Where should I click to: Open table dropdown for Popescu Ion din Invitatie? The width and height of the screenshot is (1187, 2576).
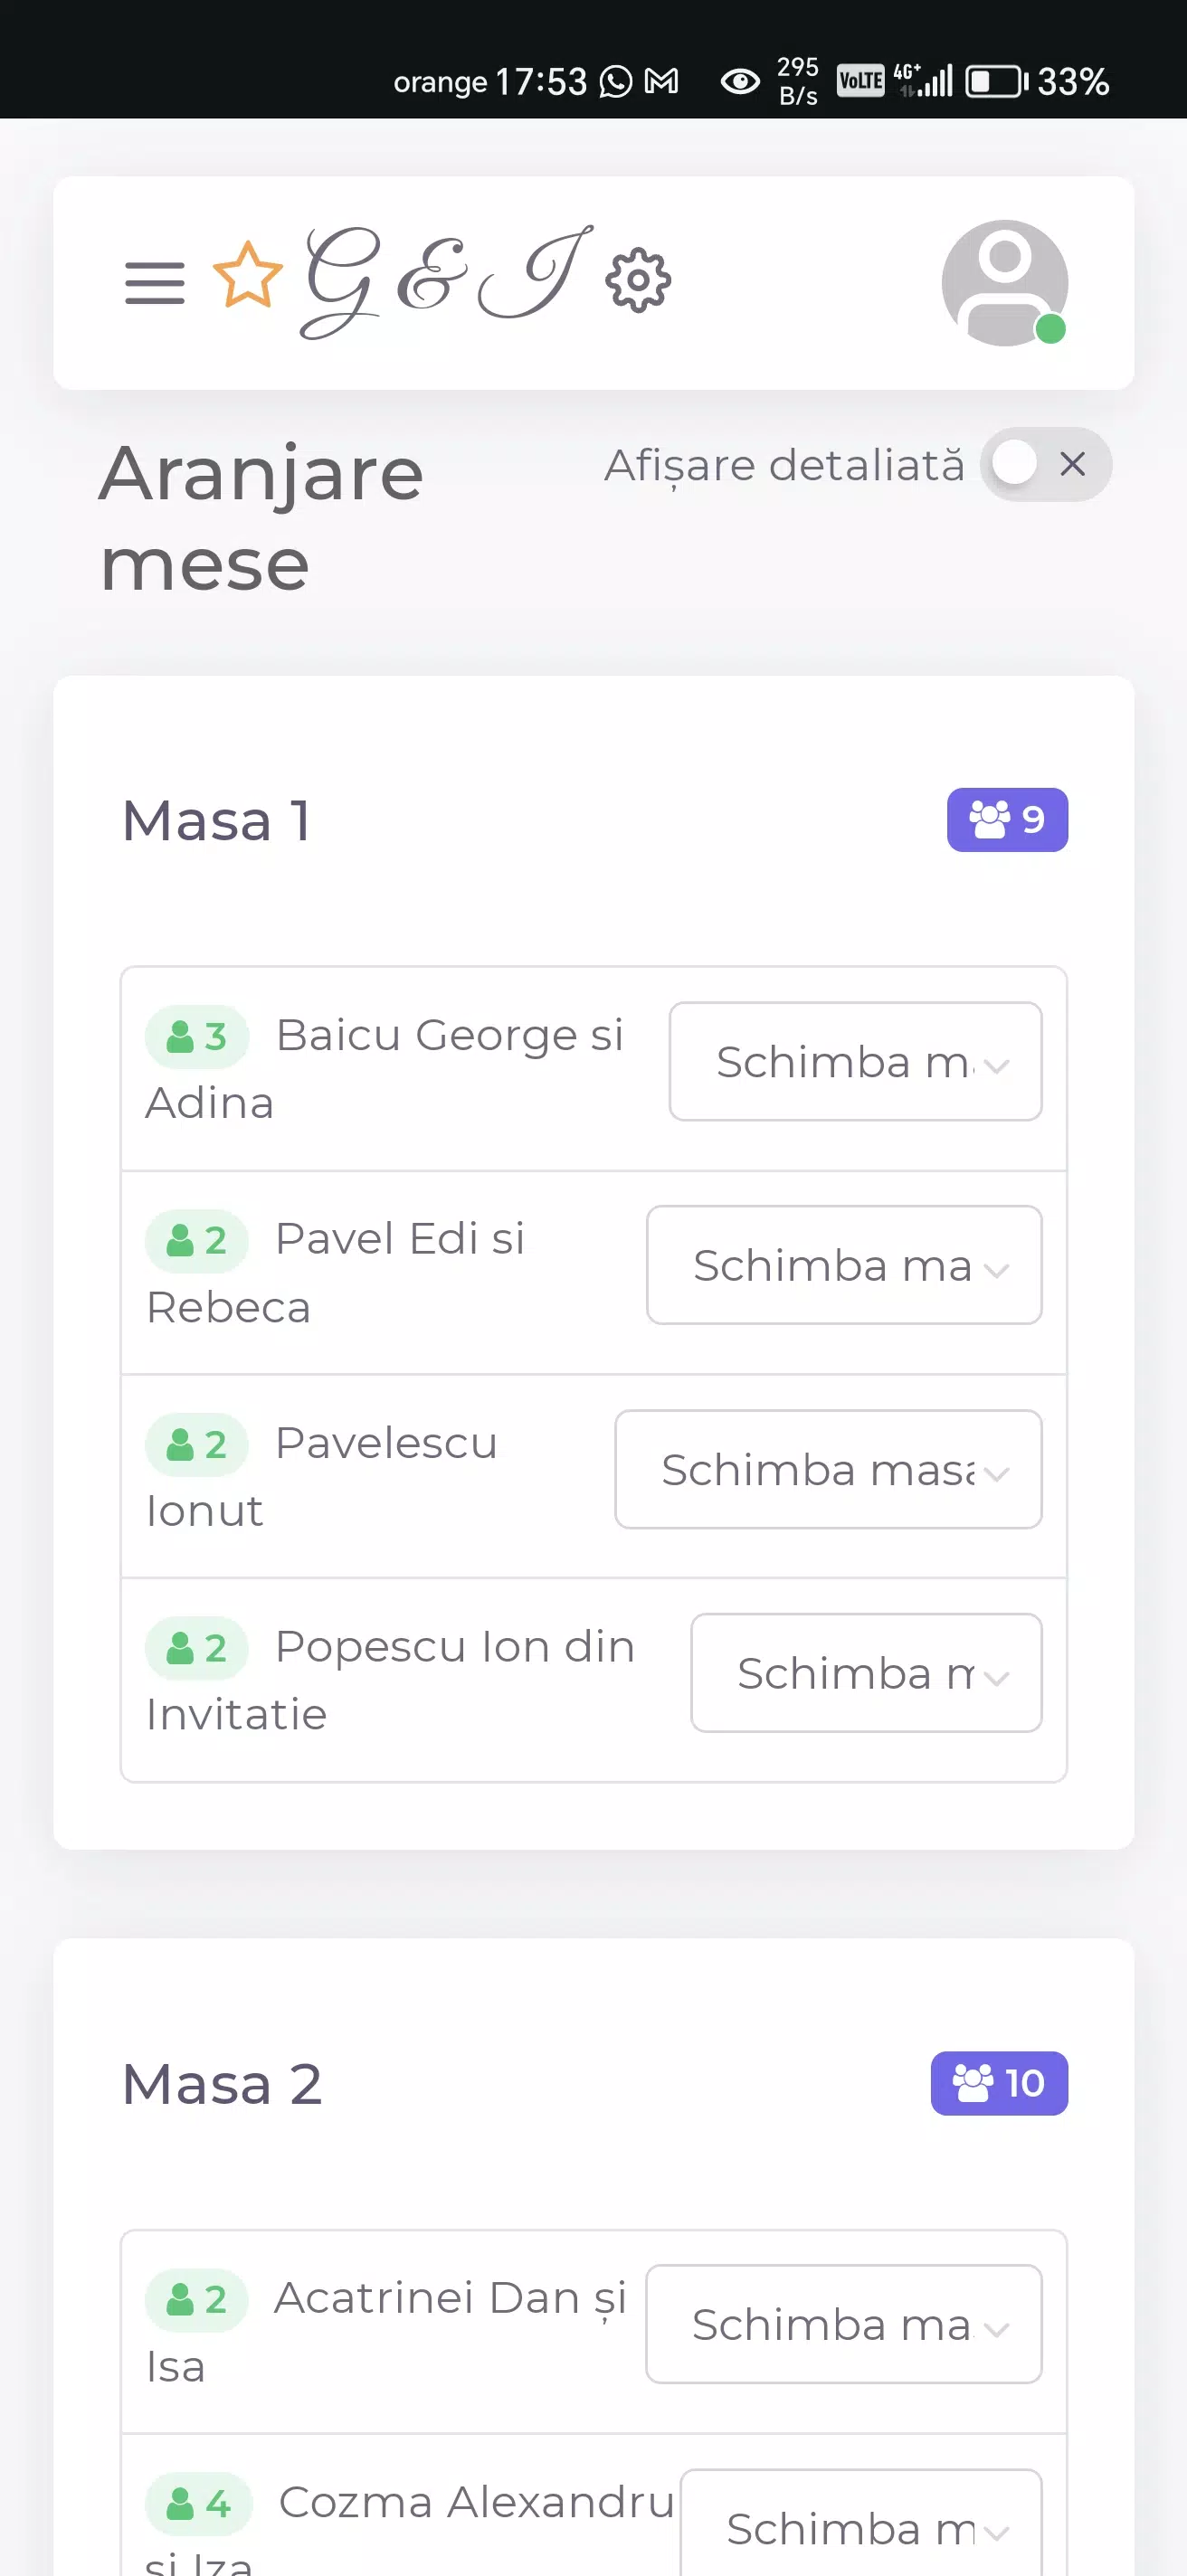click(865, 1673)
